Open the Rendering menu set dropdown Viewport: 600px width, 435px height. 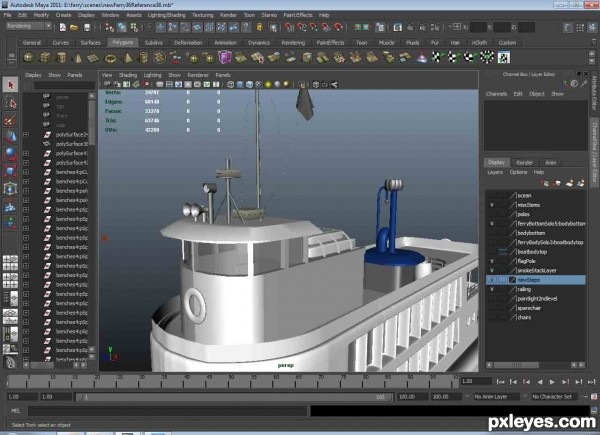point(29,26)
